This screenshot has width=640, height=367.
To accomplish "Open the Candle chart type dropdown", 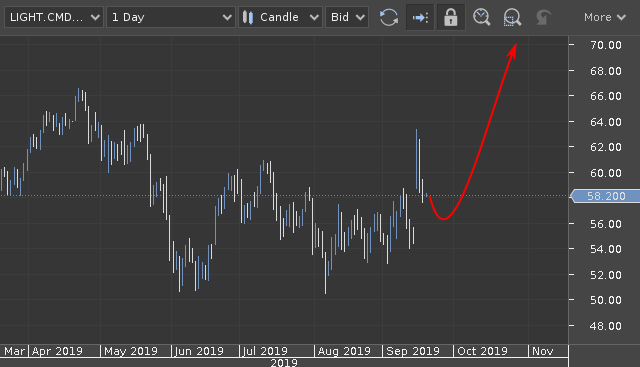I will [x=280, y=17].
